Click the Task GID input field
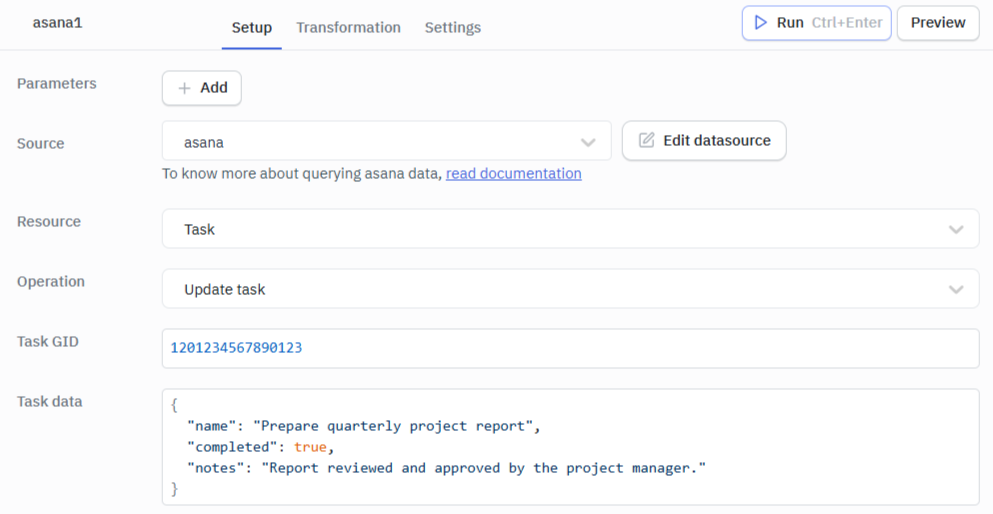This screenshot has width=993, height=514. (x=570, y=348)
